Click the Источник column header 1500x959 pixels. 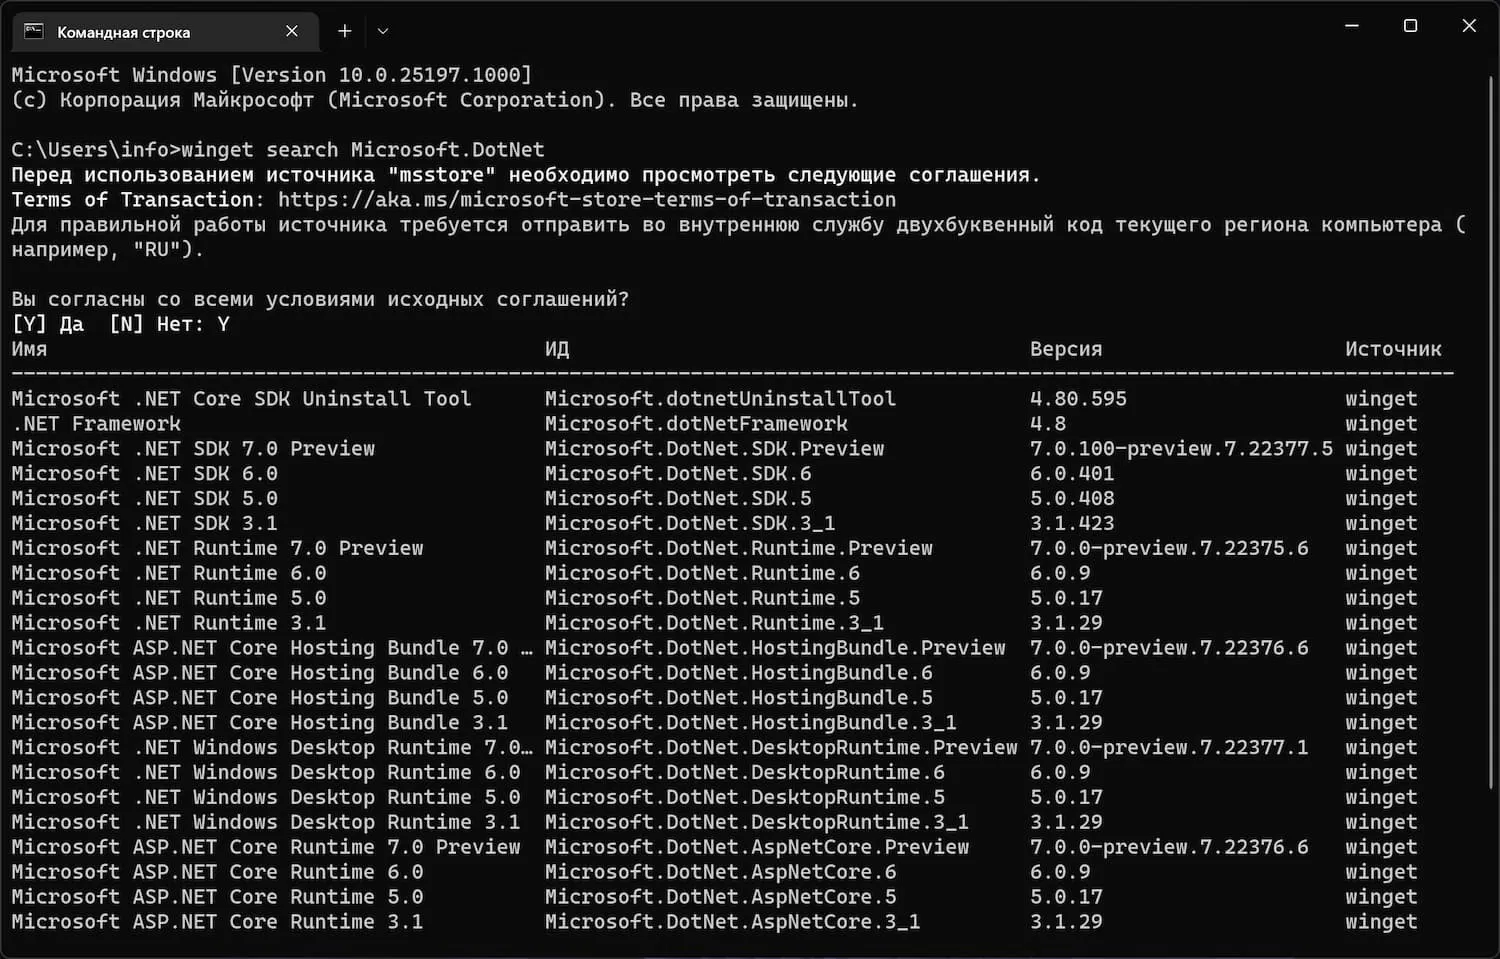coord(1393,349)
